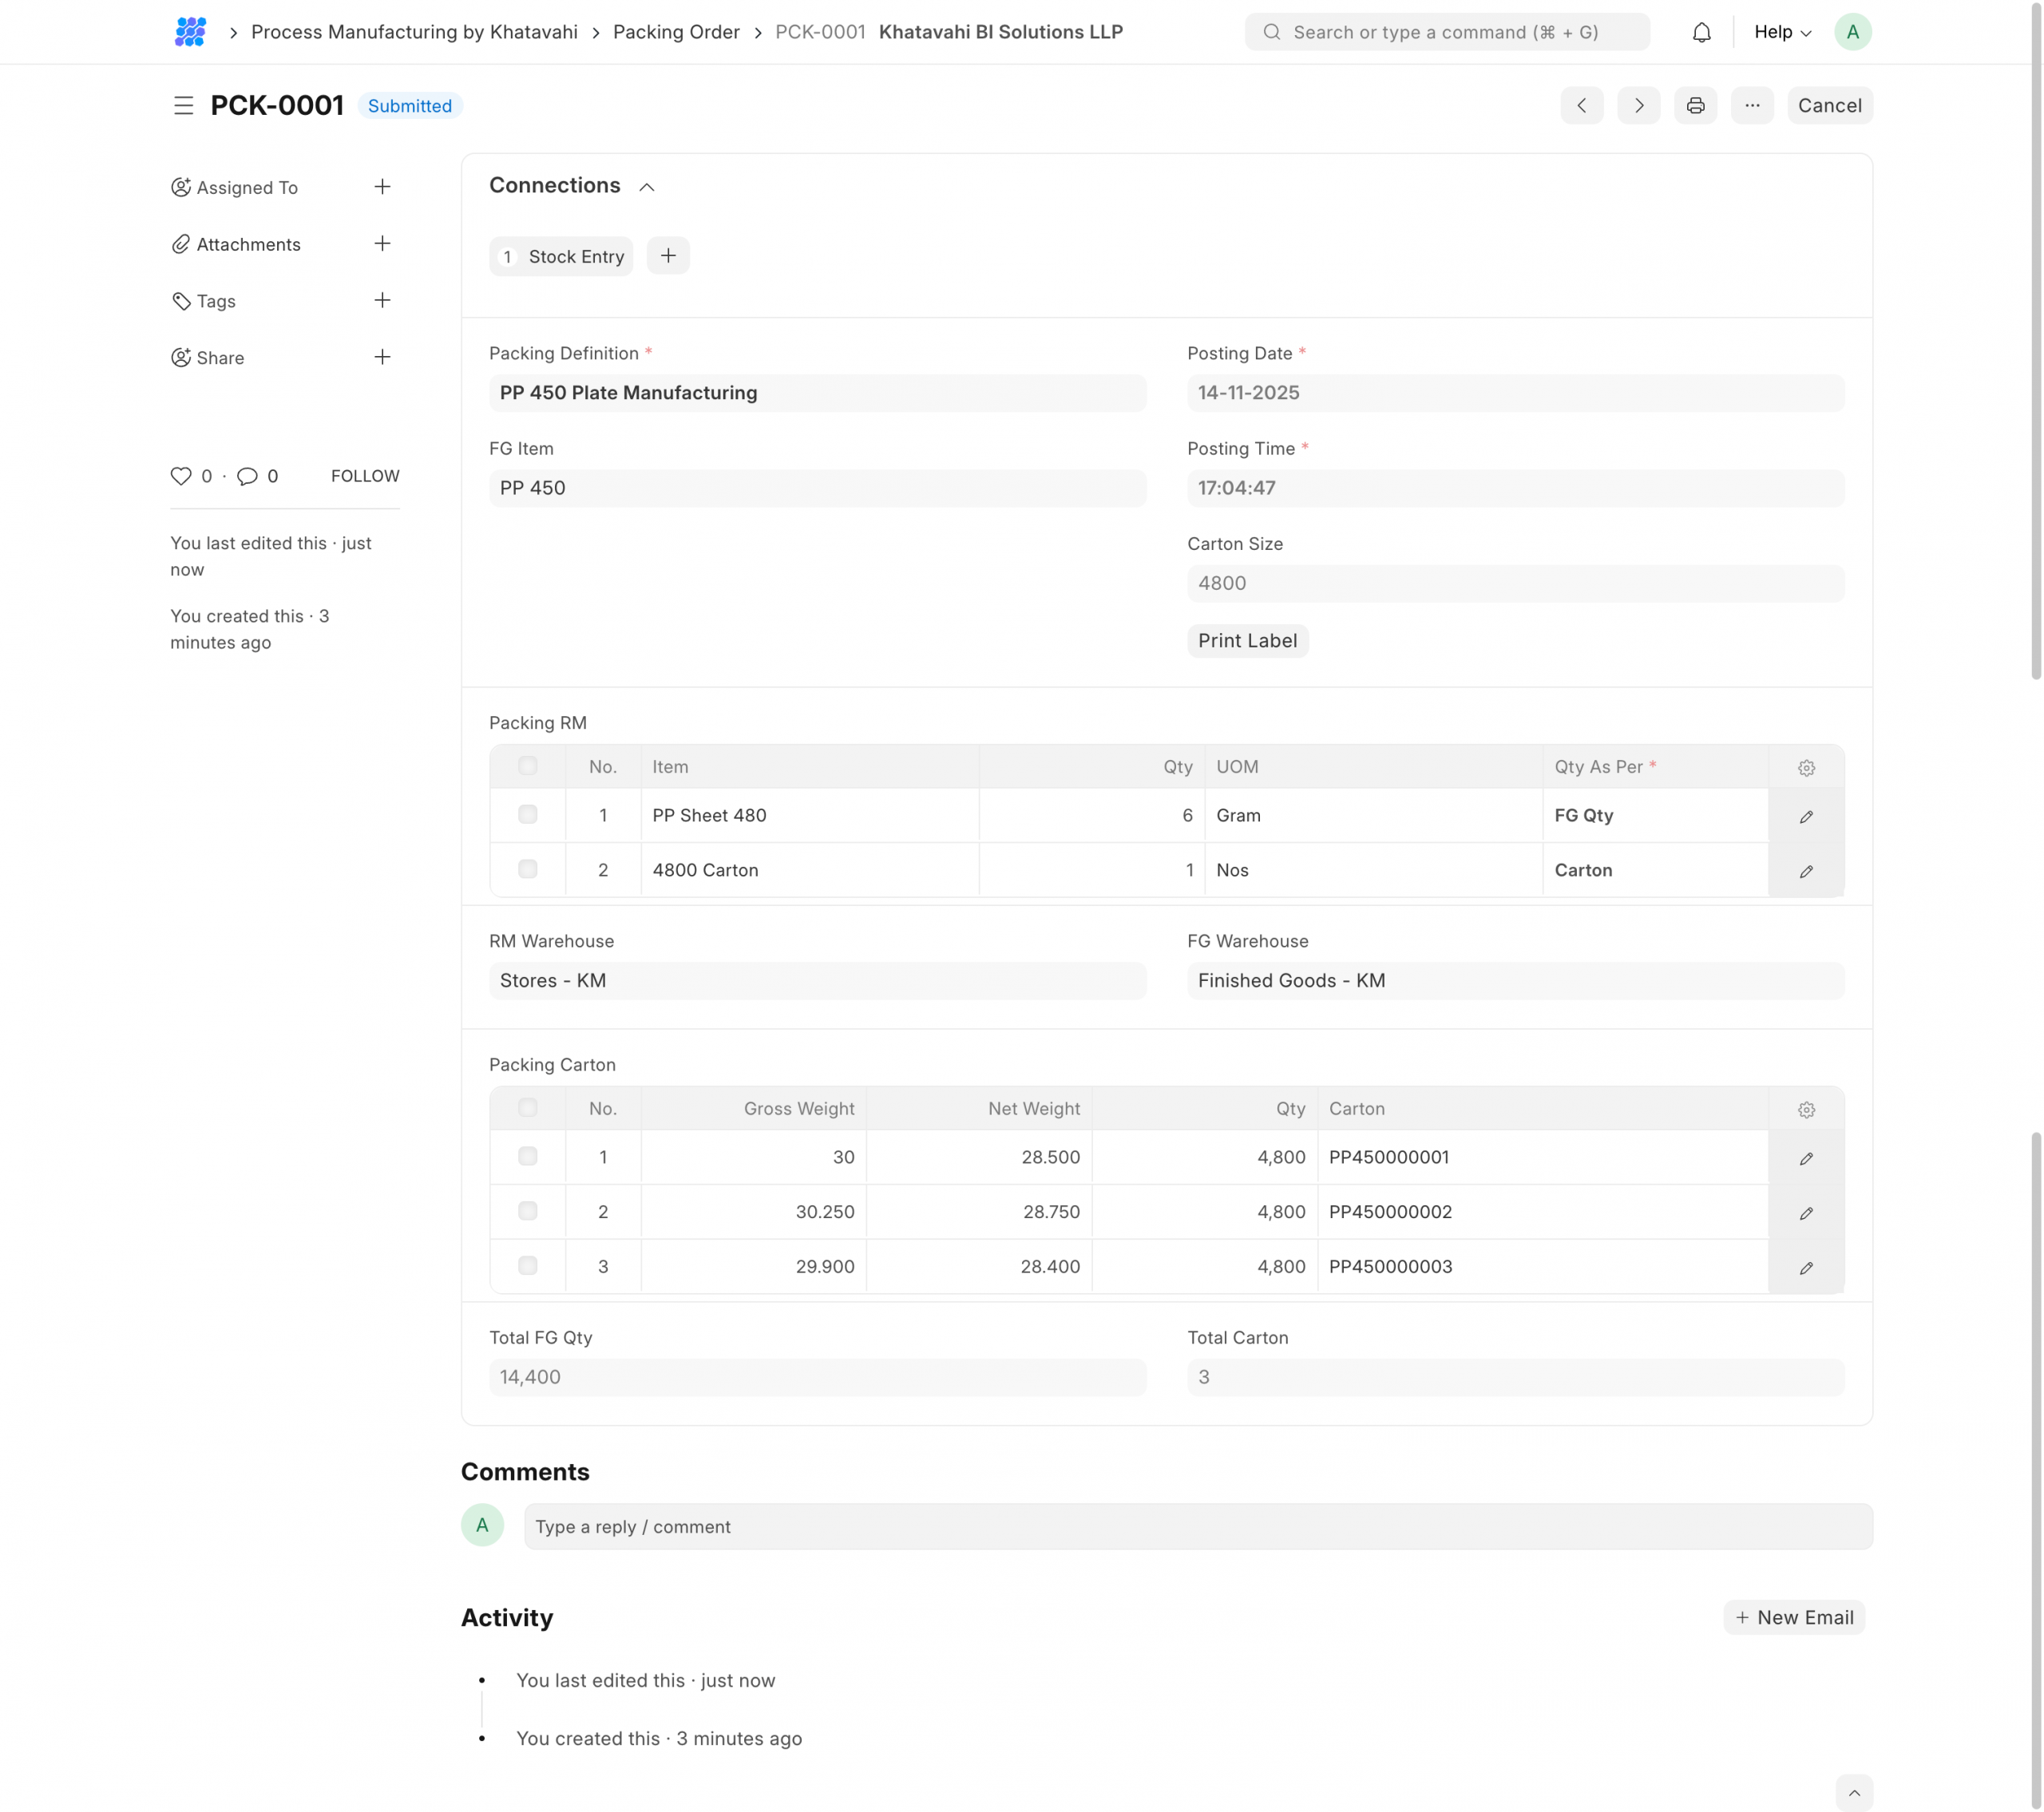2044x1812 pixels.
Task: Navigate to Packing Order breadcrumb
Action: point(676,32)
